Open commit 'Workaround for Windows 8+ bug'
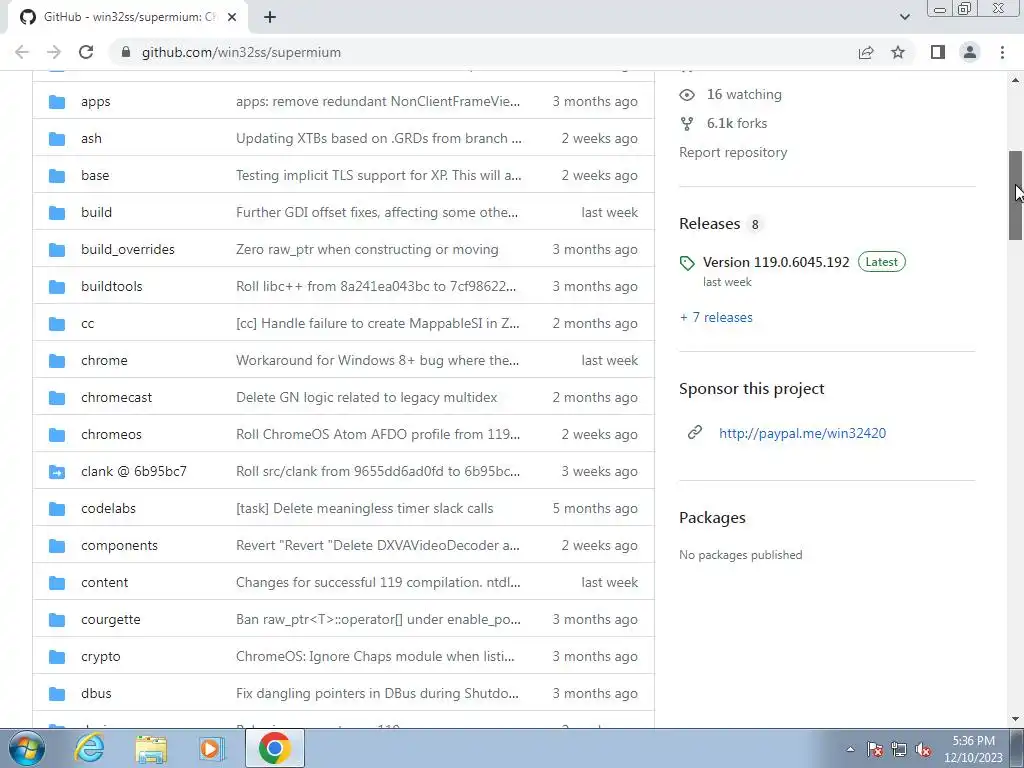Screen dimensions: 1024x768 point(377,360)
